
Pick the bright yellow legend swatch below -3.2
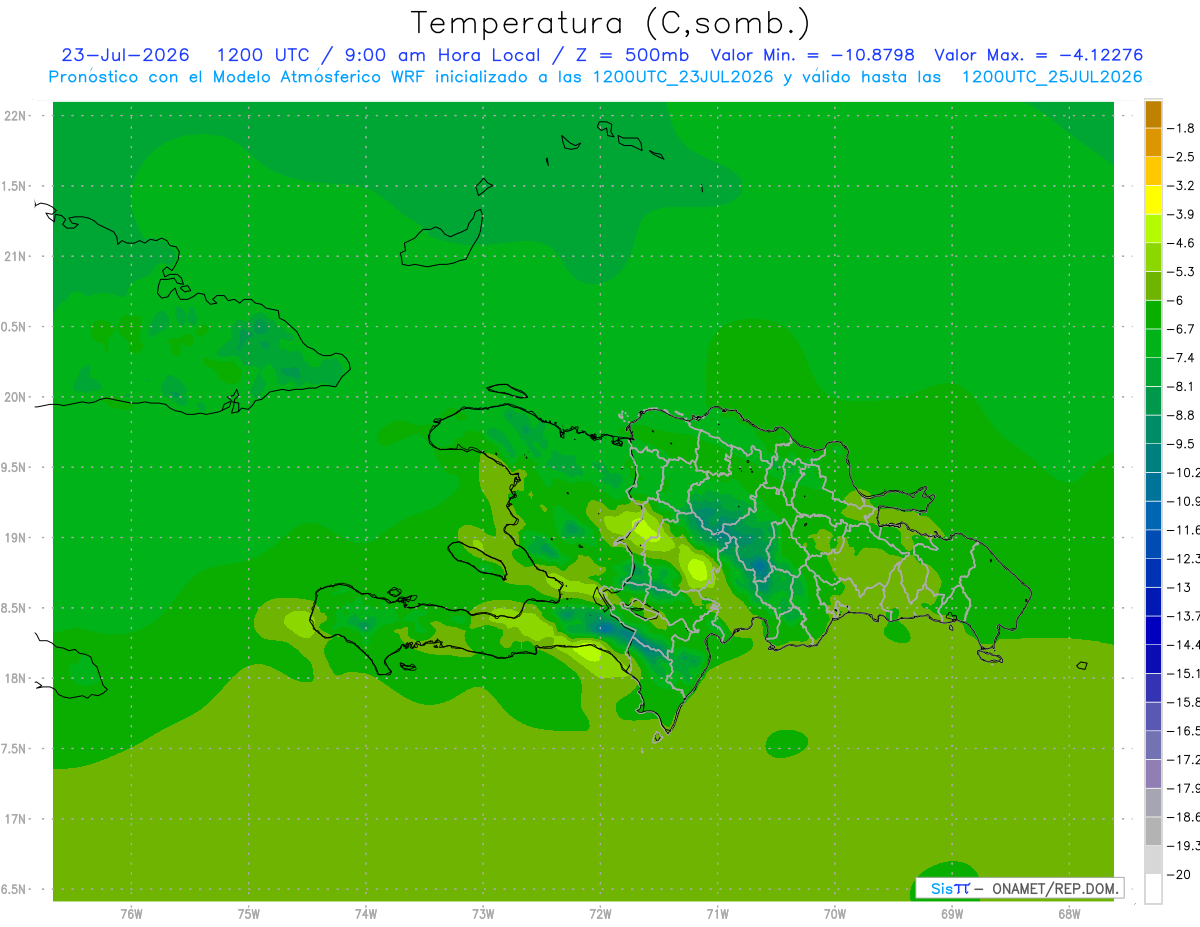coord(1153,200)
